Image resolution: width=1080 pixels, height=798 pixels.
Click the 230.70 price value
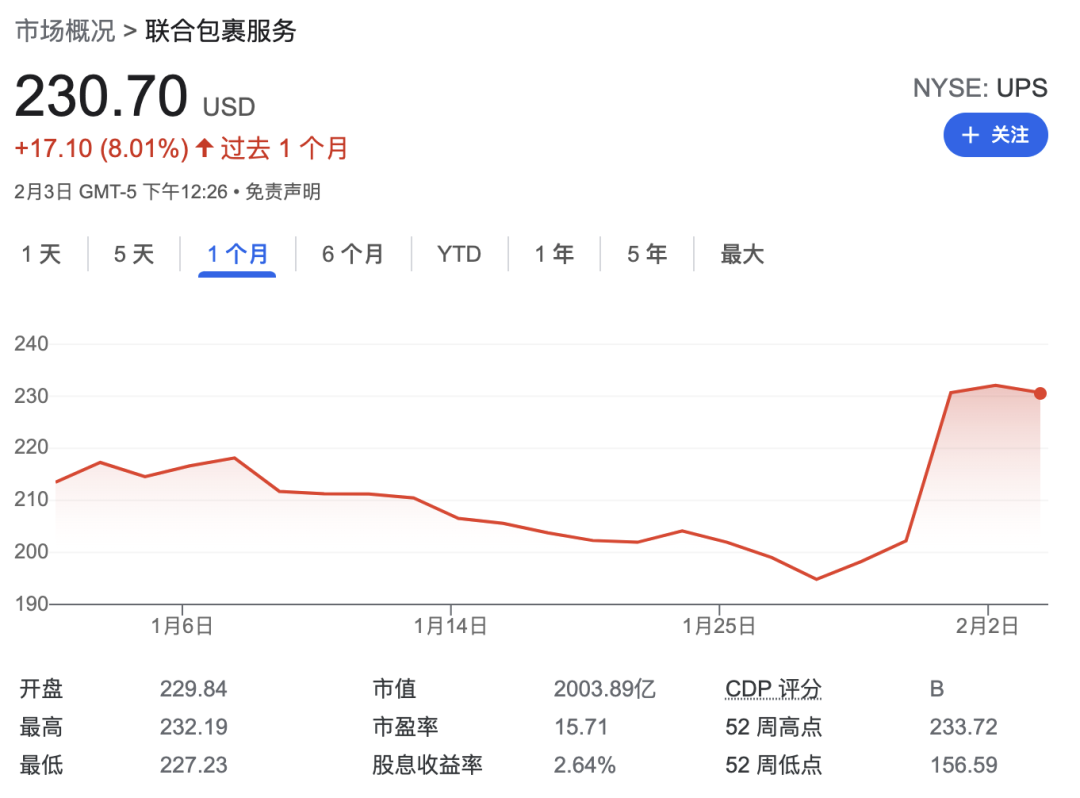101,96
